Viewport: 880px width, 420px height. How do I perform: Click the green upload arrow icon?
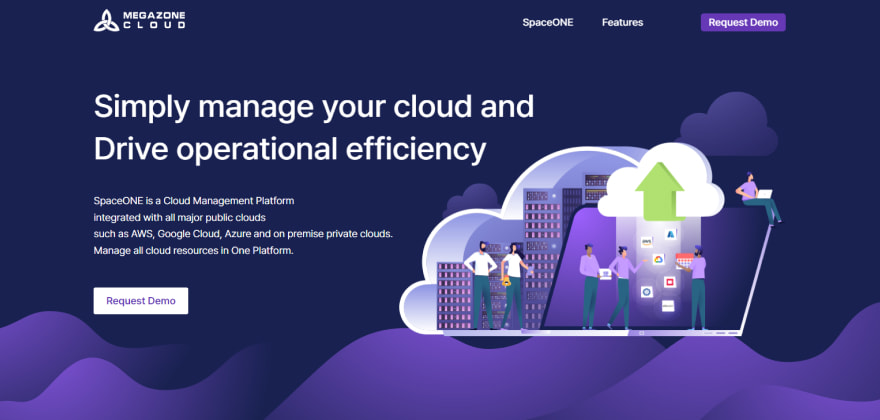coord(659,192)
